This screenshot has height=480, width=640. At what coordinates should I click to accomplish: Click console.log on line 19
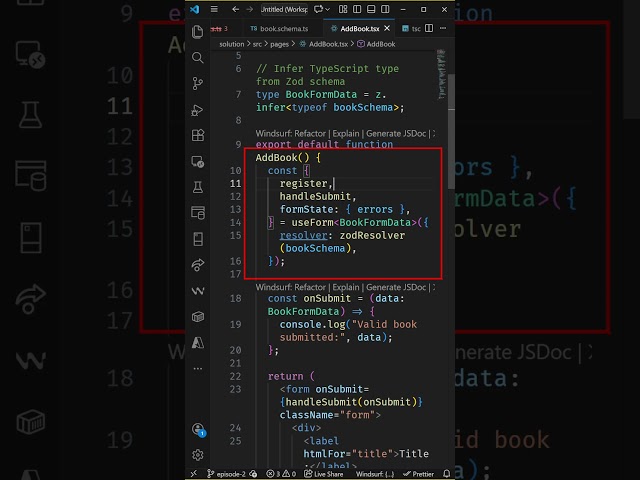[312, 324]
